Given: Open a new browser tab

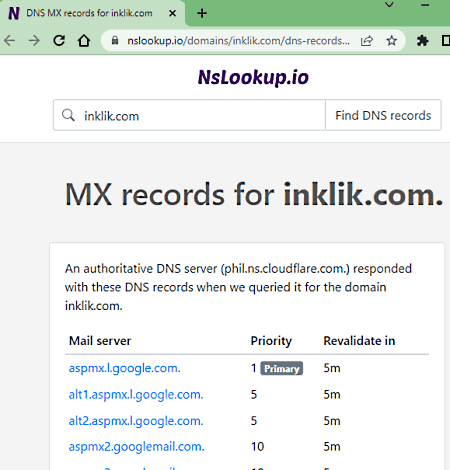Looking at the screenshot, I should click(x=202, y=13).
